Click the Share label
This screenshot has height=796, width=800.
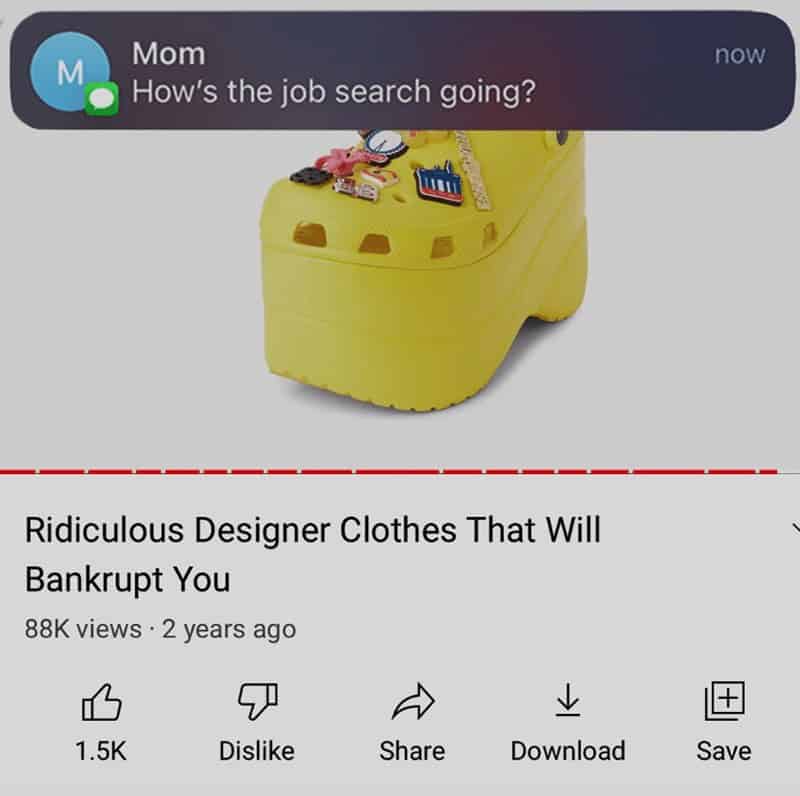click(x=412, y=751)
